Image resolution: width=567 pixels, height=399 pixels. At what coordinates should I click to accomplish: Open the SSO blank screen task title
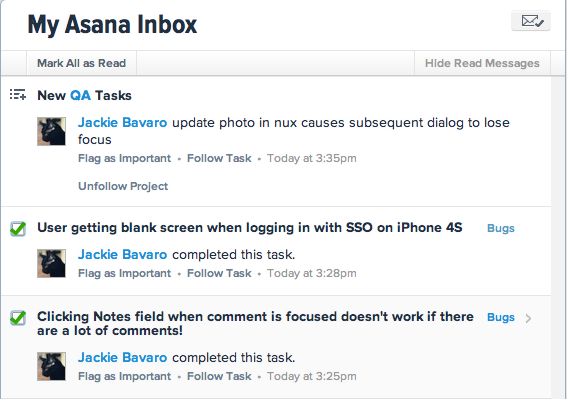pyautogui.click(x=250, y=228)
